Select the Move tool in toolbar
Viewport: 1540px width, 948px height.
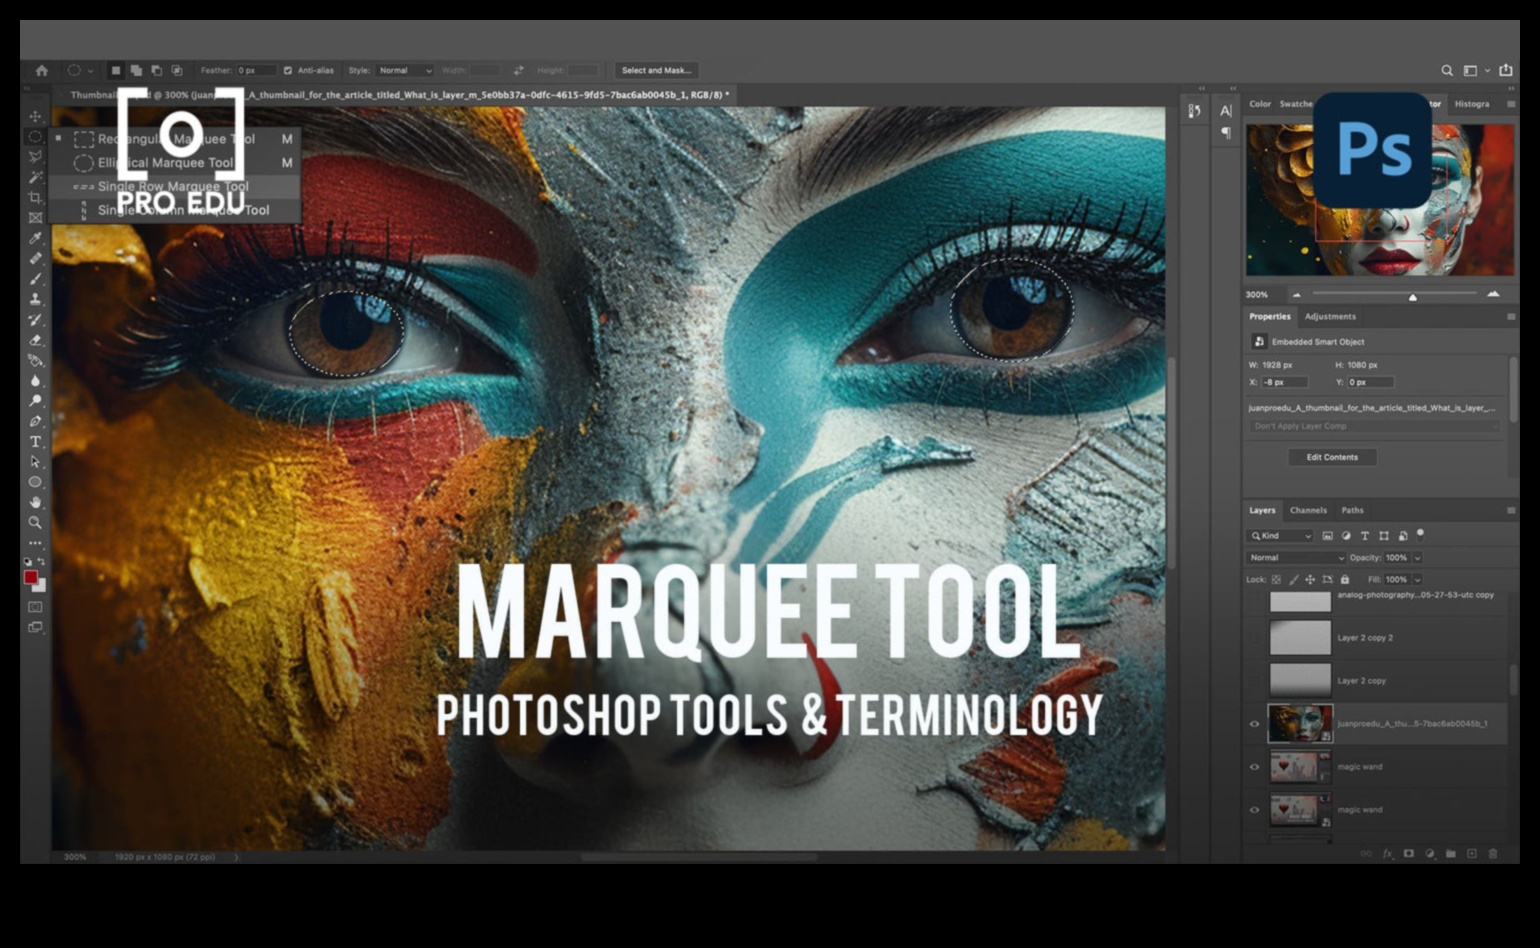(35, 116)
